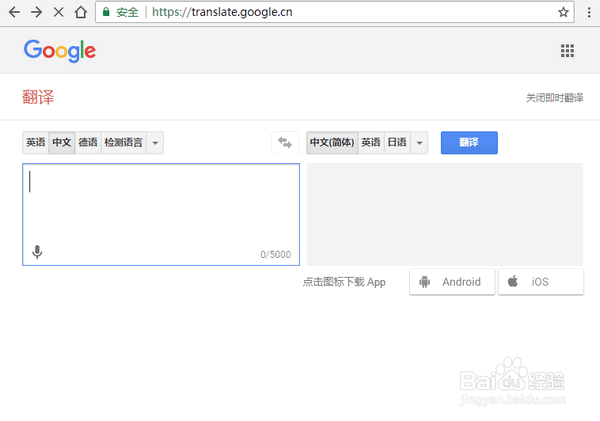Screen dimensions: 600x421
Task: Expand the source language dropdown arrow
Action: [155, 143]
